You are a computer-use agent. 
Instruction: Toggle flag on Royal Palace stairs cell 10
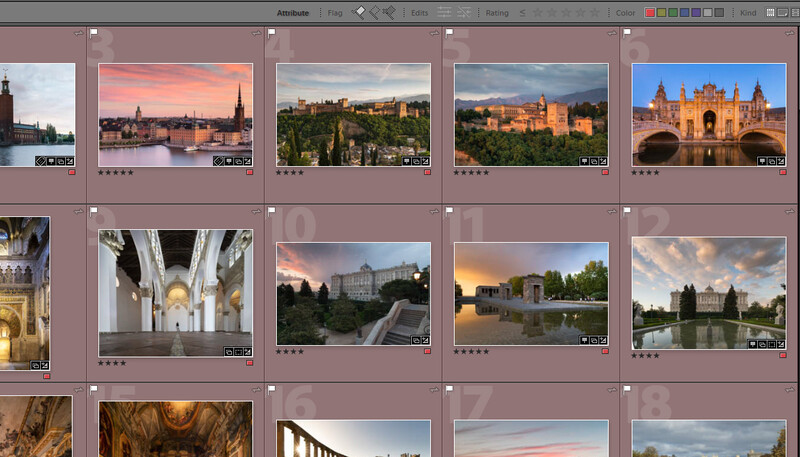[271, 211]
